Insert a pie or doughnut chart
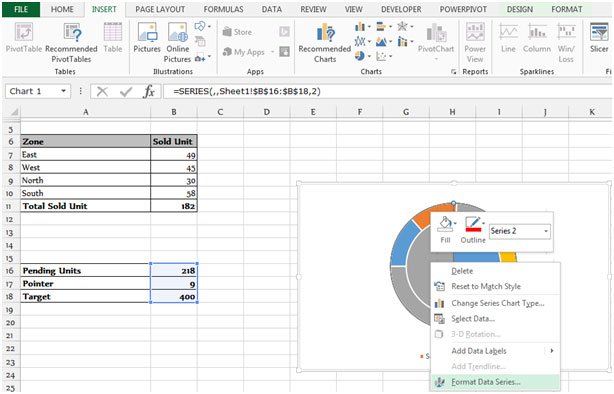Viewport: 614px width, 394px height. (x=363, y=56)
